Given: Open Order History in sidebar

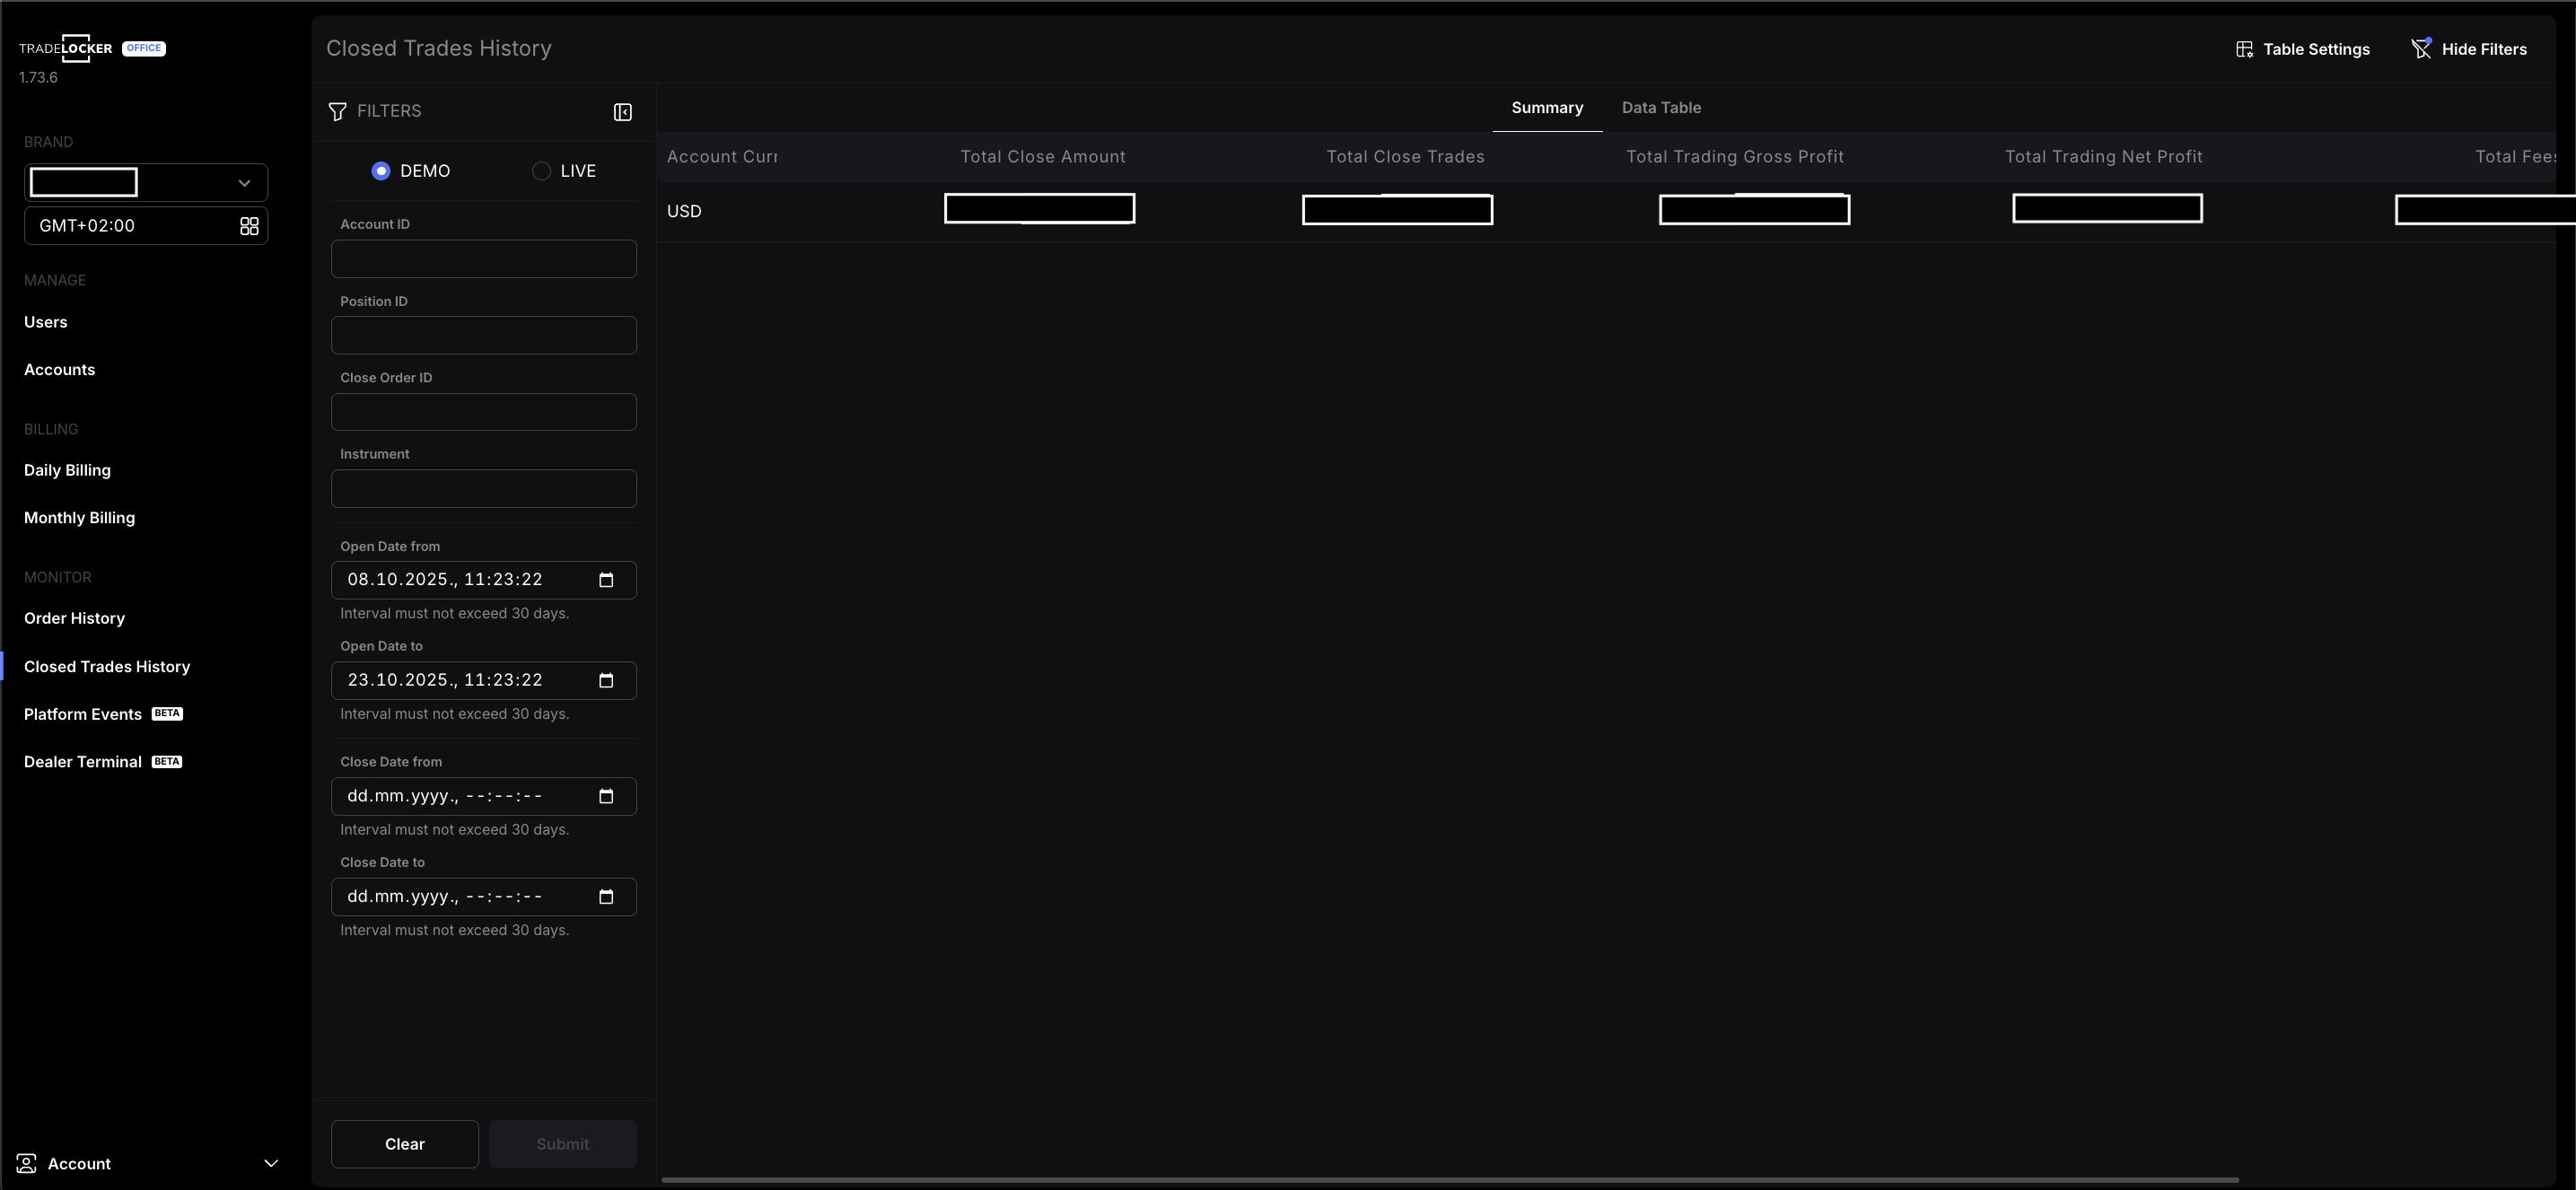Looking at the screenshot, I should coord(74,618).
